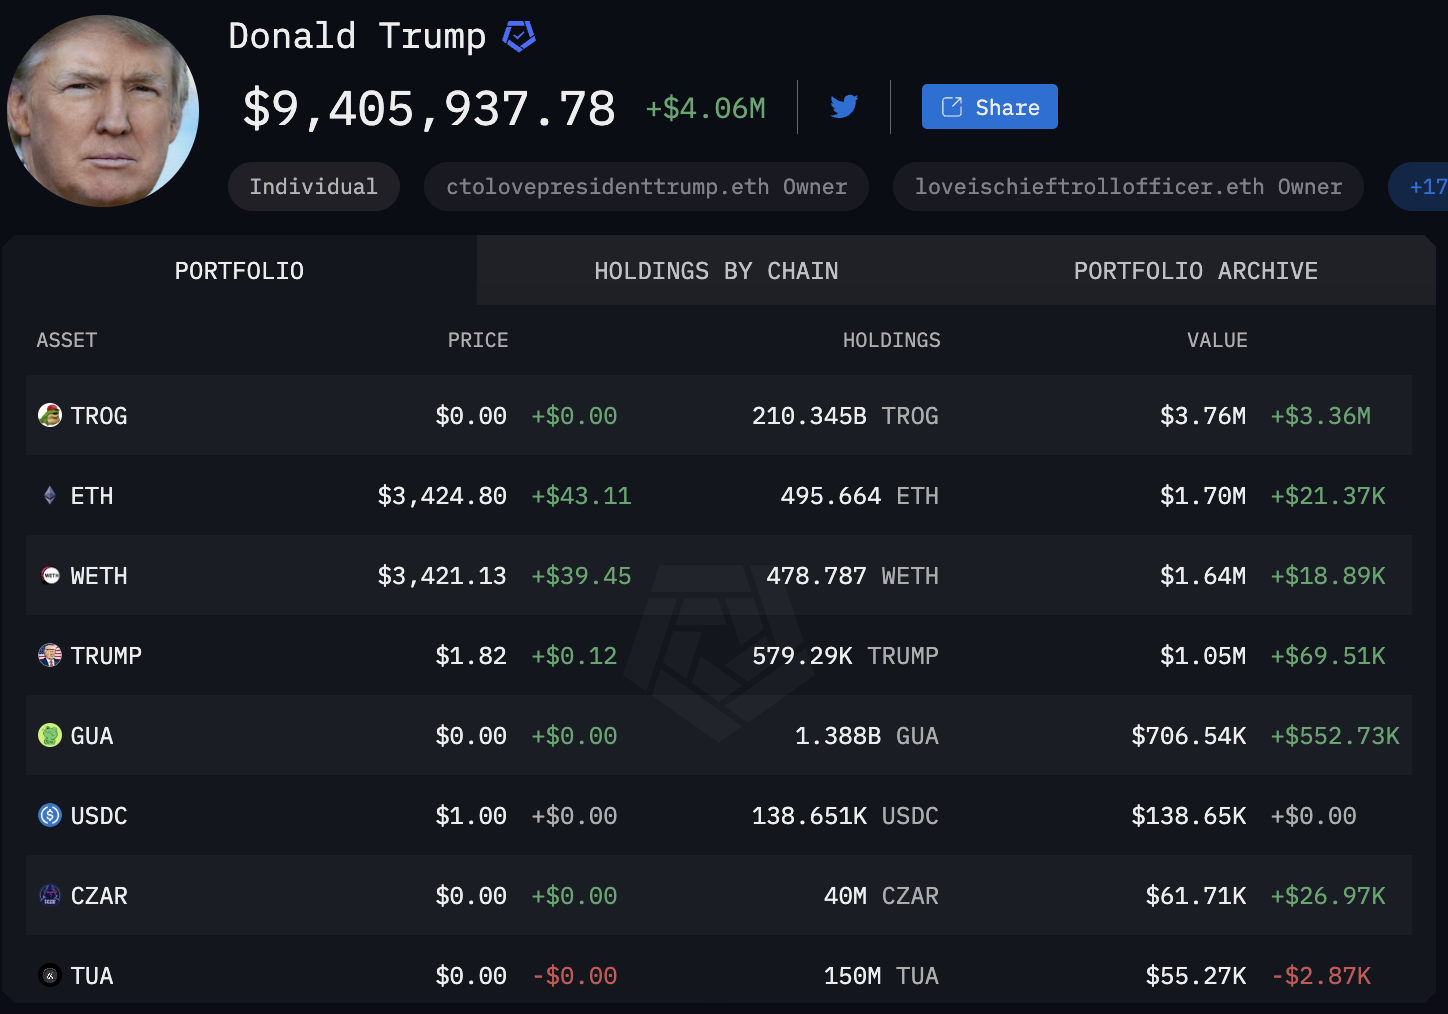Click the +$43.11 ETH price change
The height and width of the screenshot is (1014, 1448).
pyautogui.click(x=581, y=496)
